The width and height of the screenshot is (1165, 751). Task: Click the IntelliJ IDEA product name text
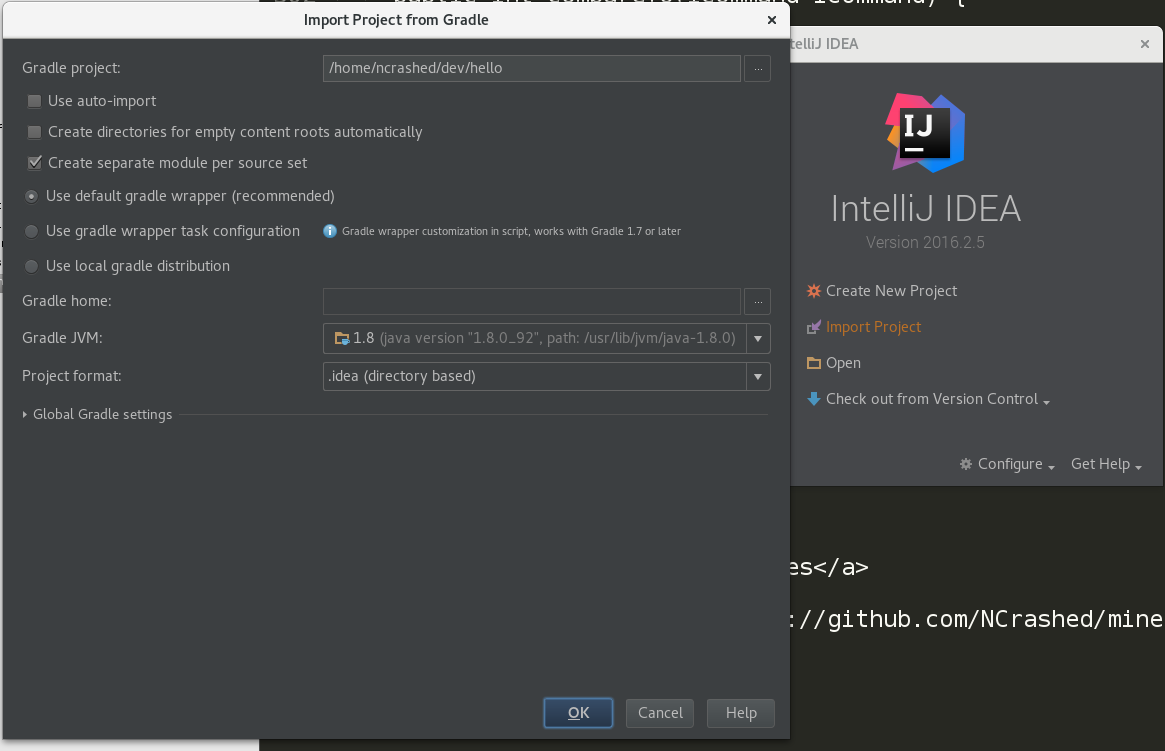[x=926, y=209]
